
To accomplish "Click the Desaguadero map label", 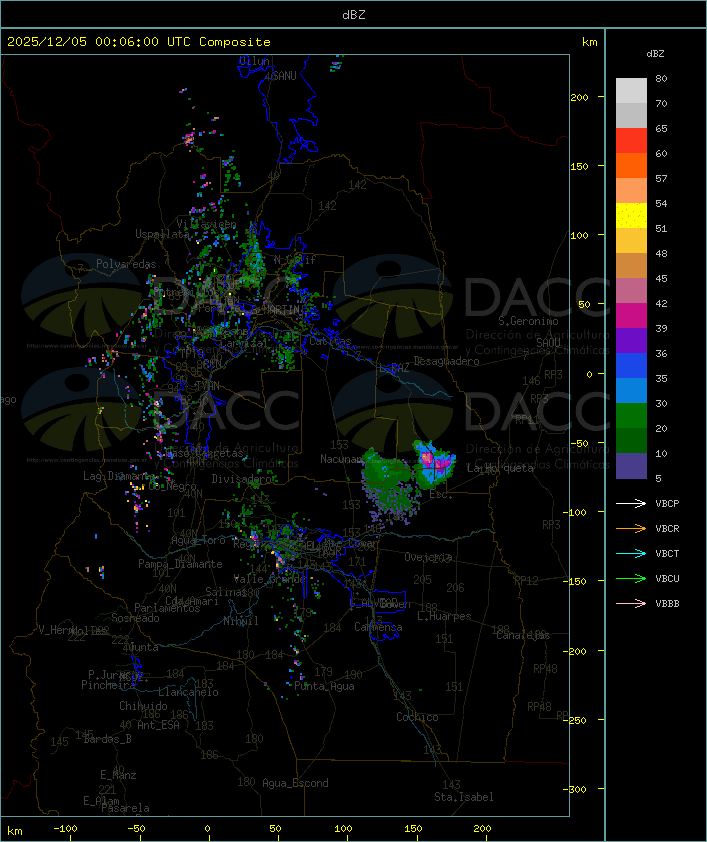I will click(446, 361).
